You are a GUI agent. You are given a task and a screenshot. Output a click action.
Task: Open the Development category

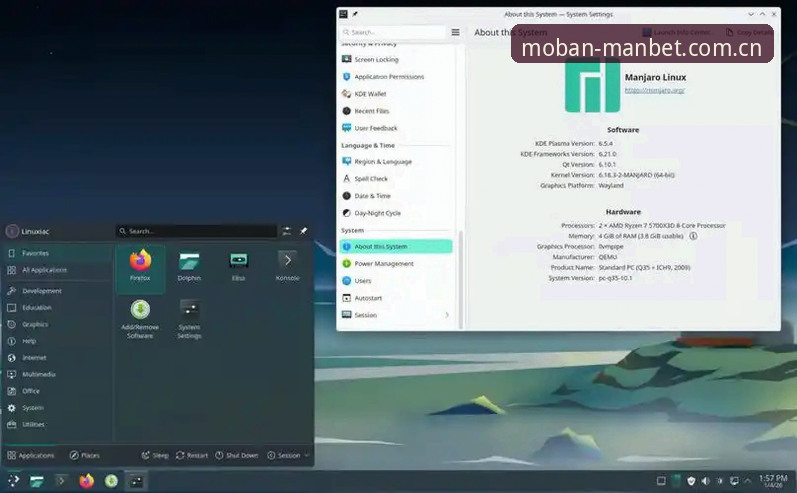(57, 291)
